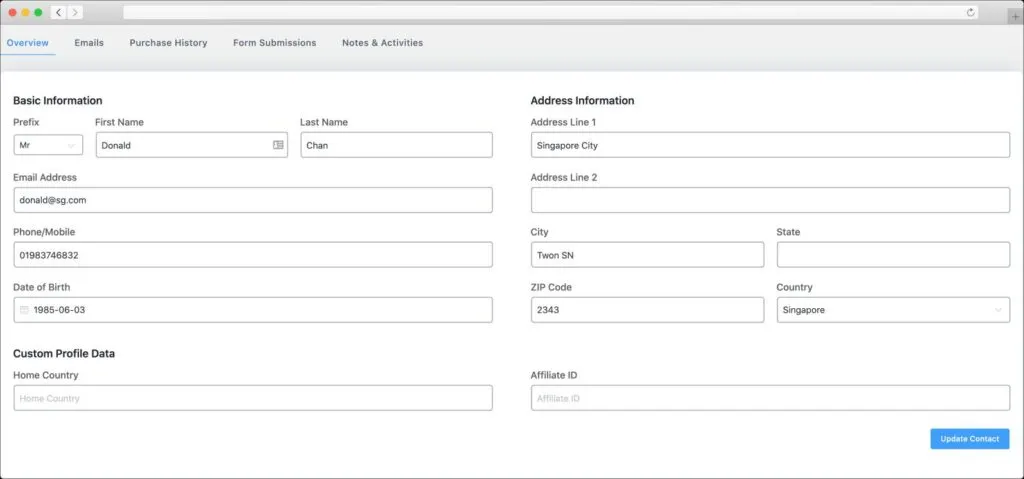Click the empty Address Line 2 field
The image size is (1024, 479).
tap(770, 200)
